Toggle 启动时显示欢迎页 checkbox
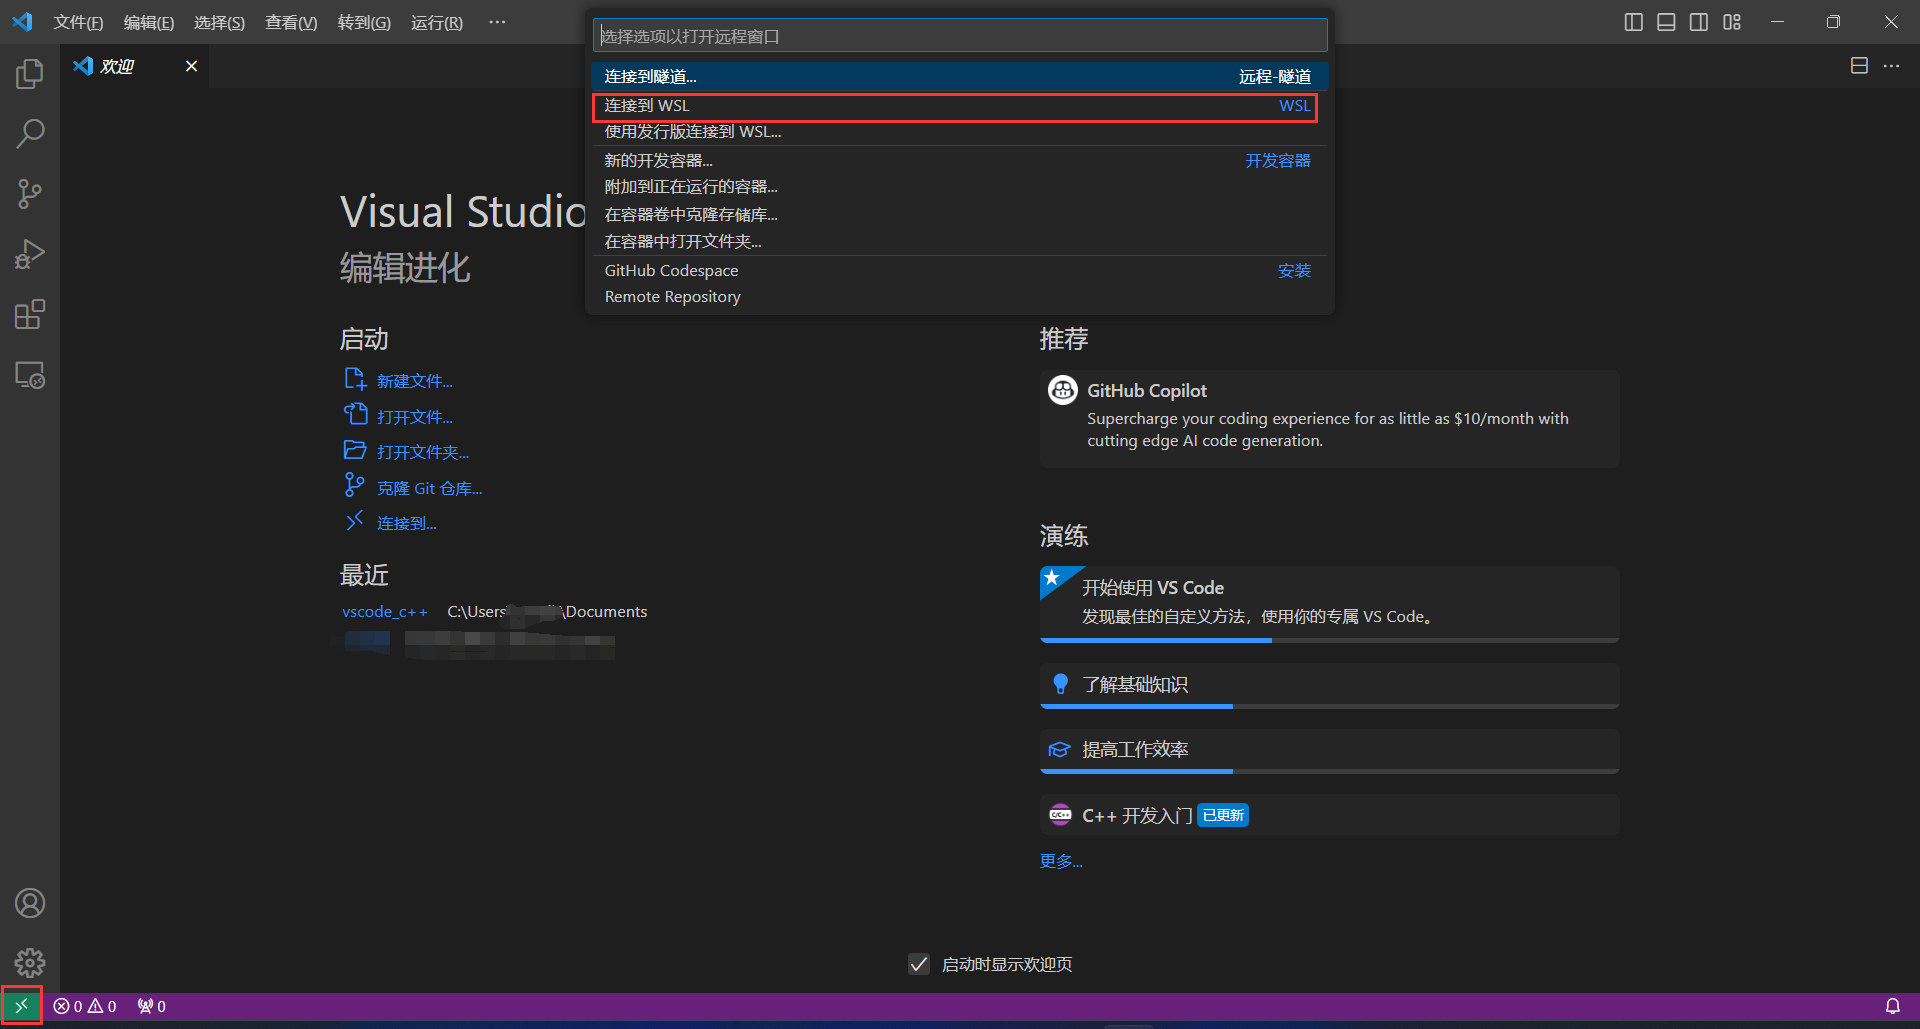Viewport: 1920px width, 1029px height. (919, 964)
